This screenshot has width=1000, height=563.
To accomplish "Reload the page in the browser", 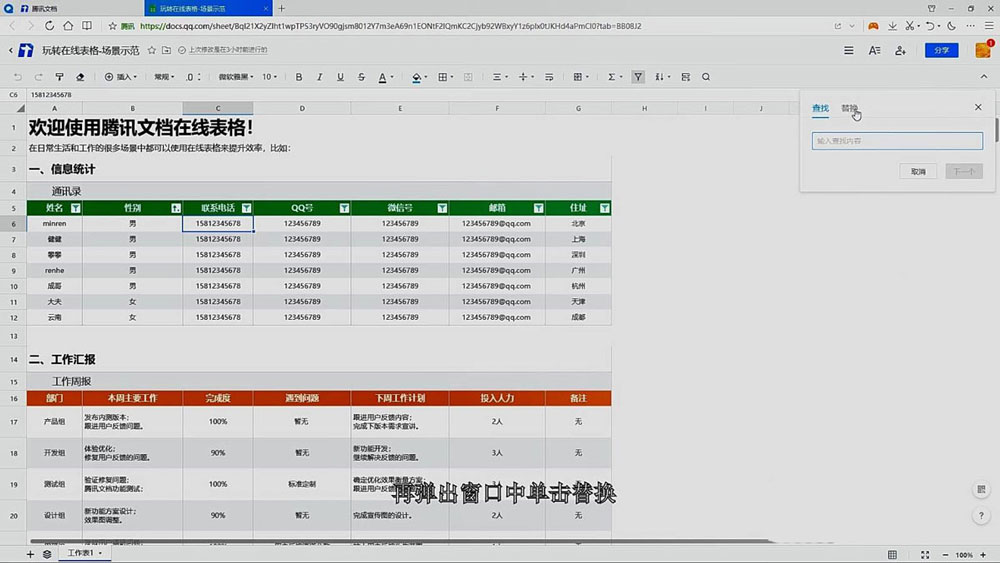I will (x=49, y=26).
